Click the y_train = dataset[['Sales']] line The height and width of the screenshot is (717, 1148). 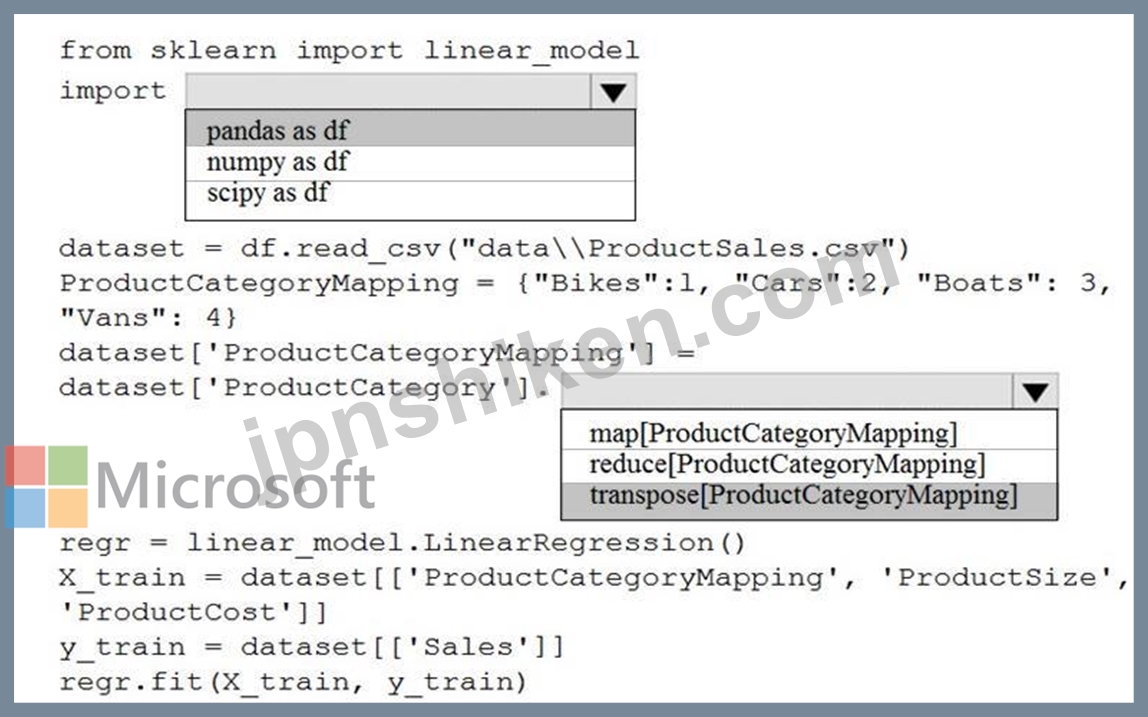tap(311, 647)
